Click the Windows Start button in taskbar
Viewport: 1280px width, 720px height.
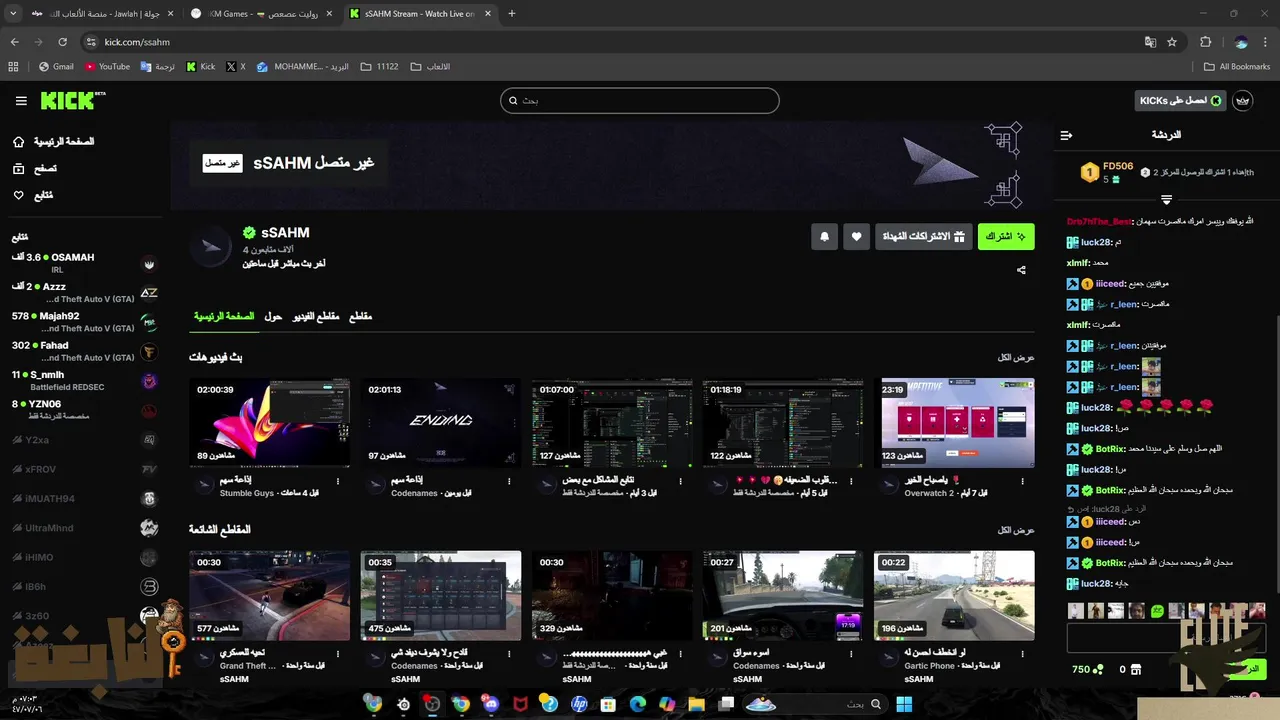tap(904, 704)
